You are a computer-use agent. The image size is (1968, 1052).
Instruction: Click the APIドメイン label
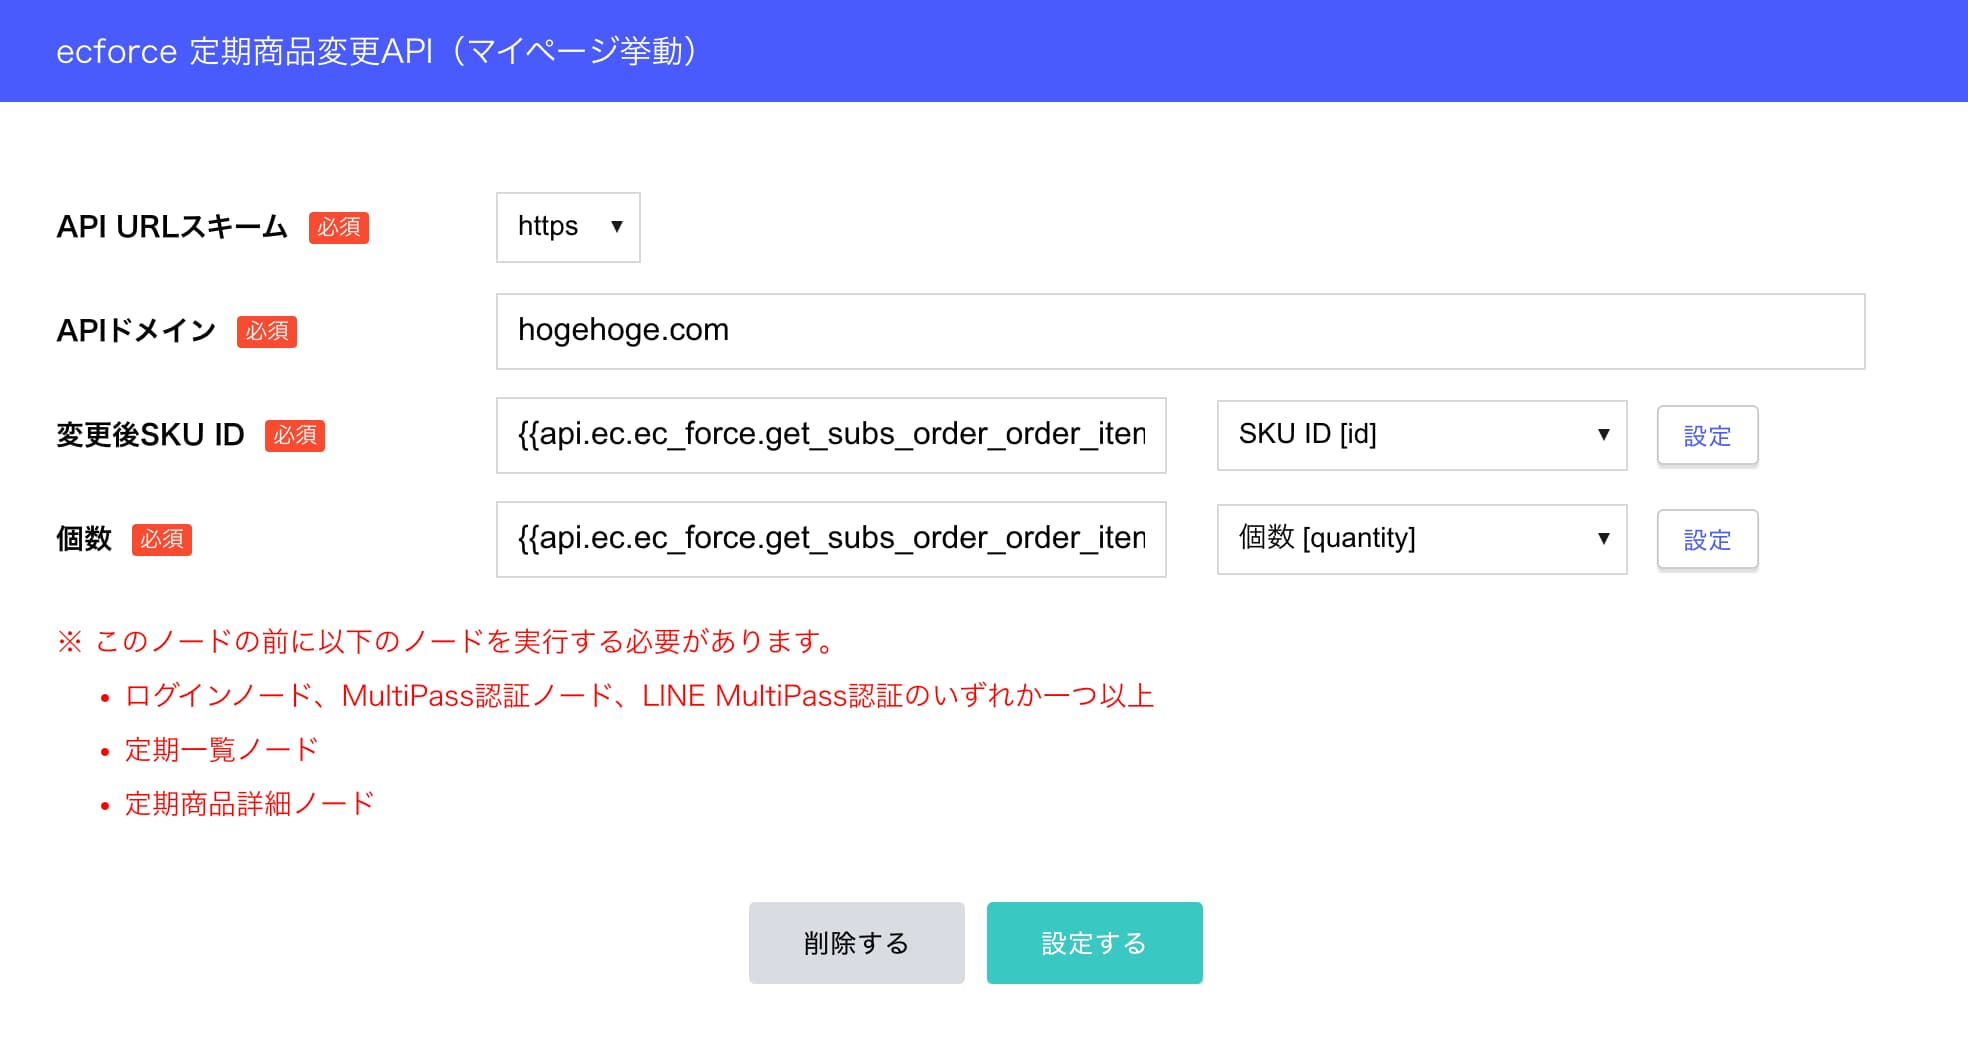coord(136,331)
